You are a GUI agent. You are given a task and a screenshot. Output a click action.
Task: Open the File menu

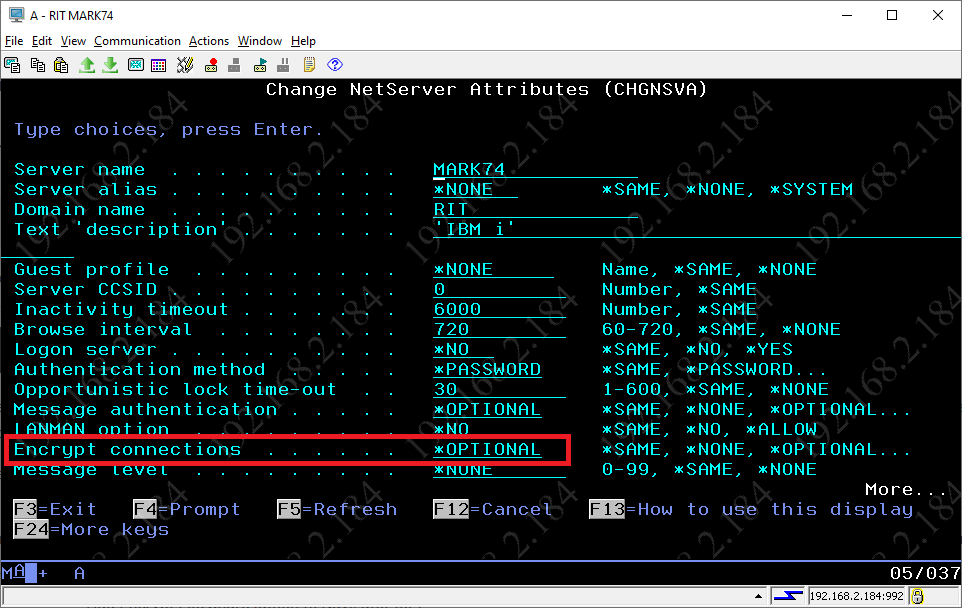click(x=14, y=41)
